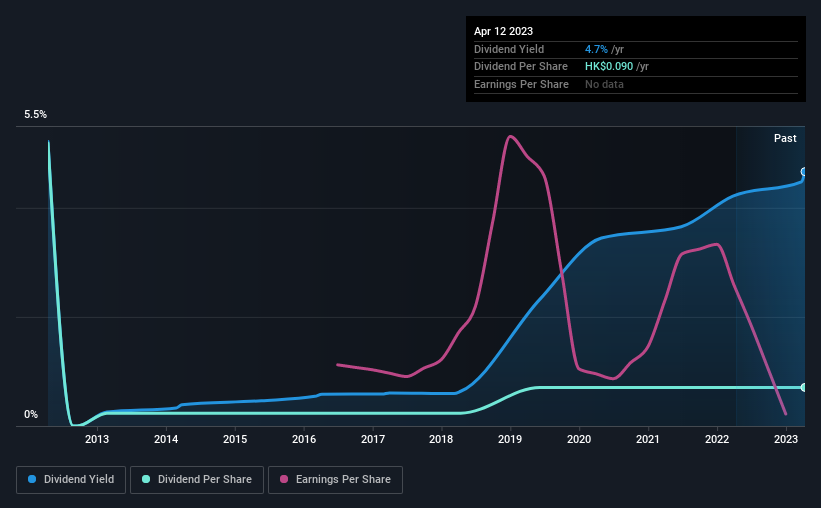This screenshot has height=508, width=821.
Task: Click the pink Earnings Per Share legend dot
Action: [x=284, y=479]
